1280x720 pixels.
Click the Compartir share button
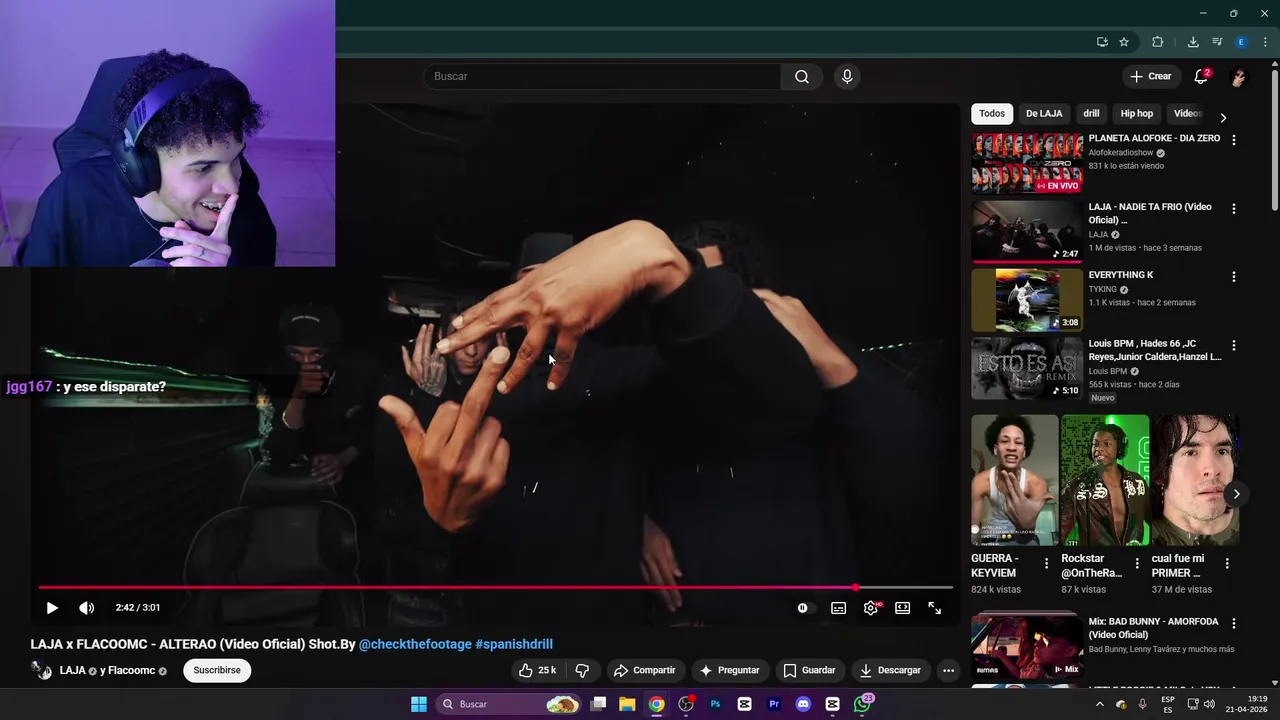coord(645,670)
